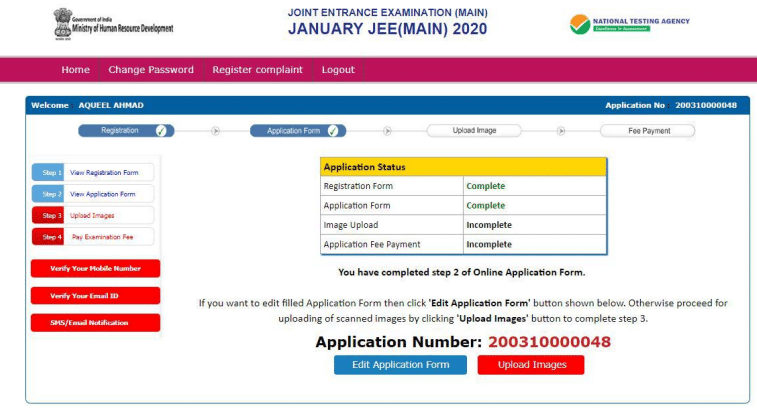Go to Step 3 Upload Images in sidebar
The height and width of the screenshot is (414, 757).
[x=93, y=215]
